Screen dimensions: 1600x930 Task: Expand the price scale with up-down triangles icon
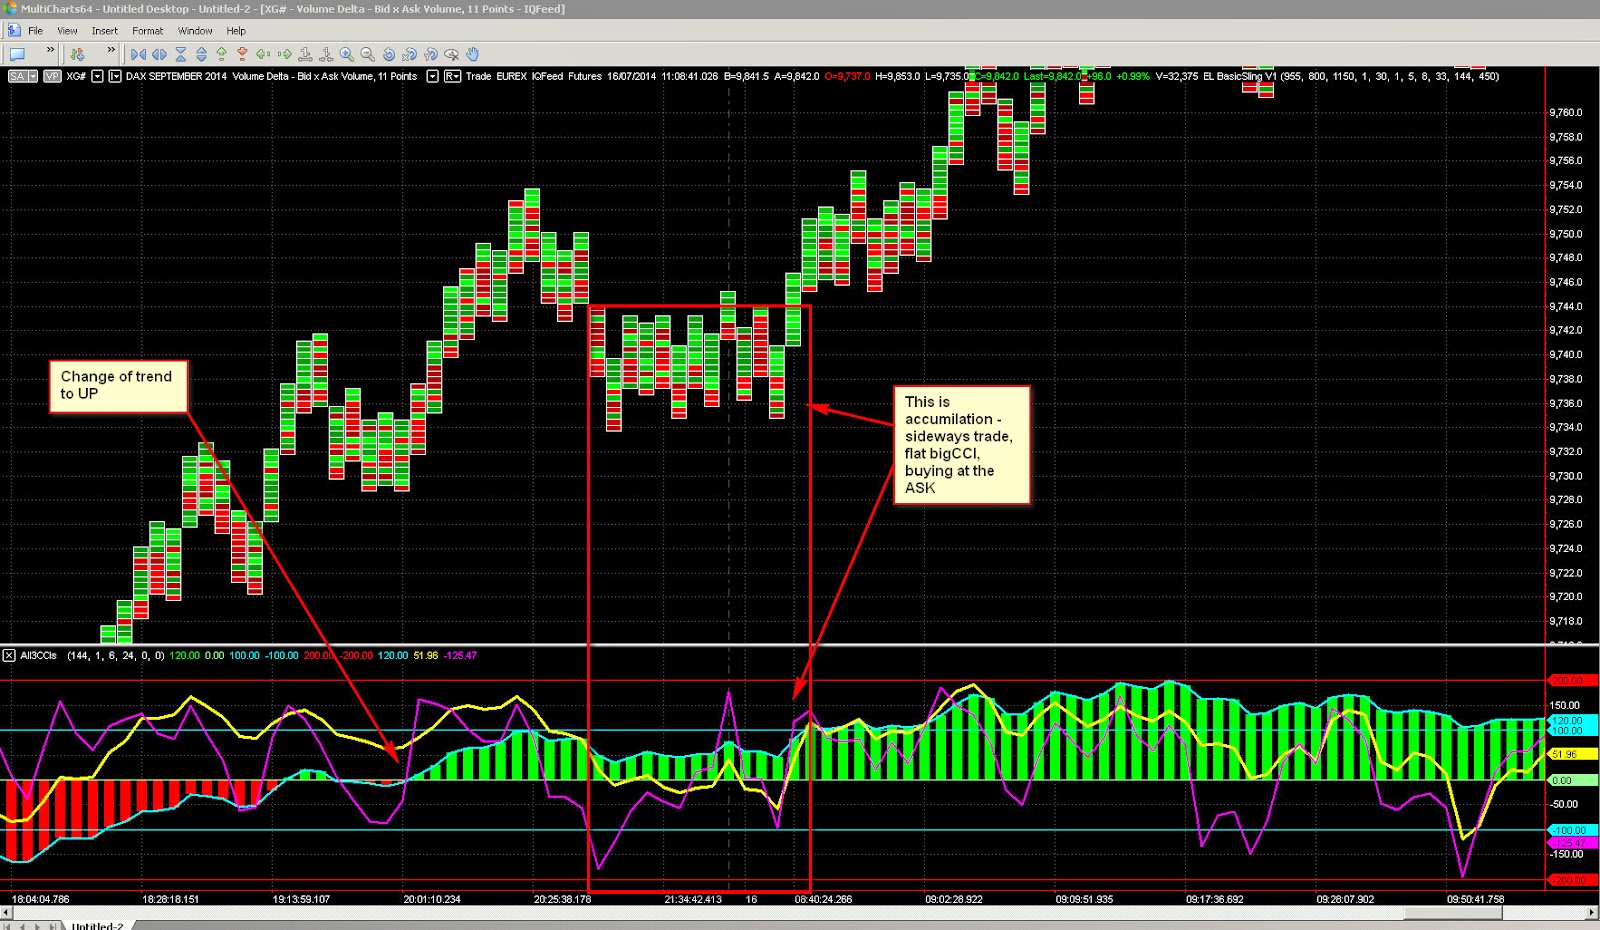pyautogui.click(x=201, y=54)
